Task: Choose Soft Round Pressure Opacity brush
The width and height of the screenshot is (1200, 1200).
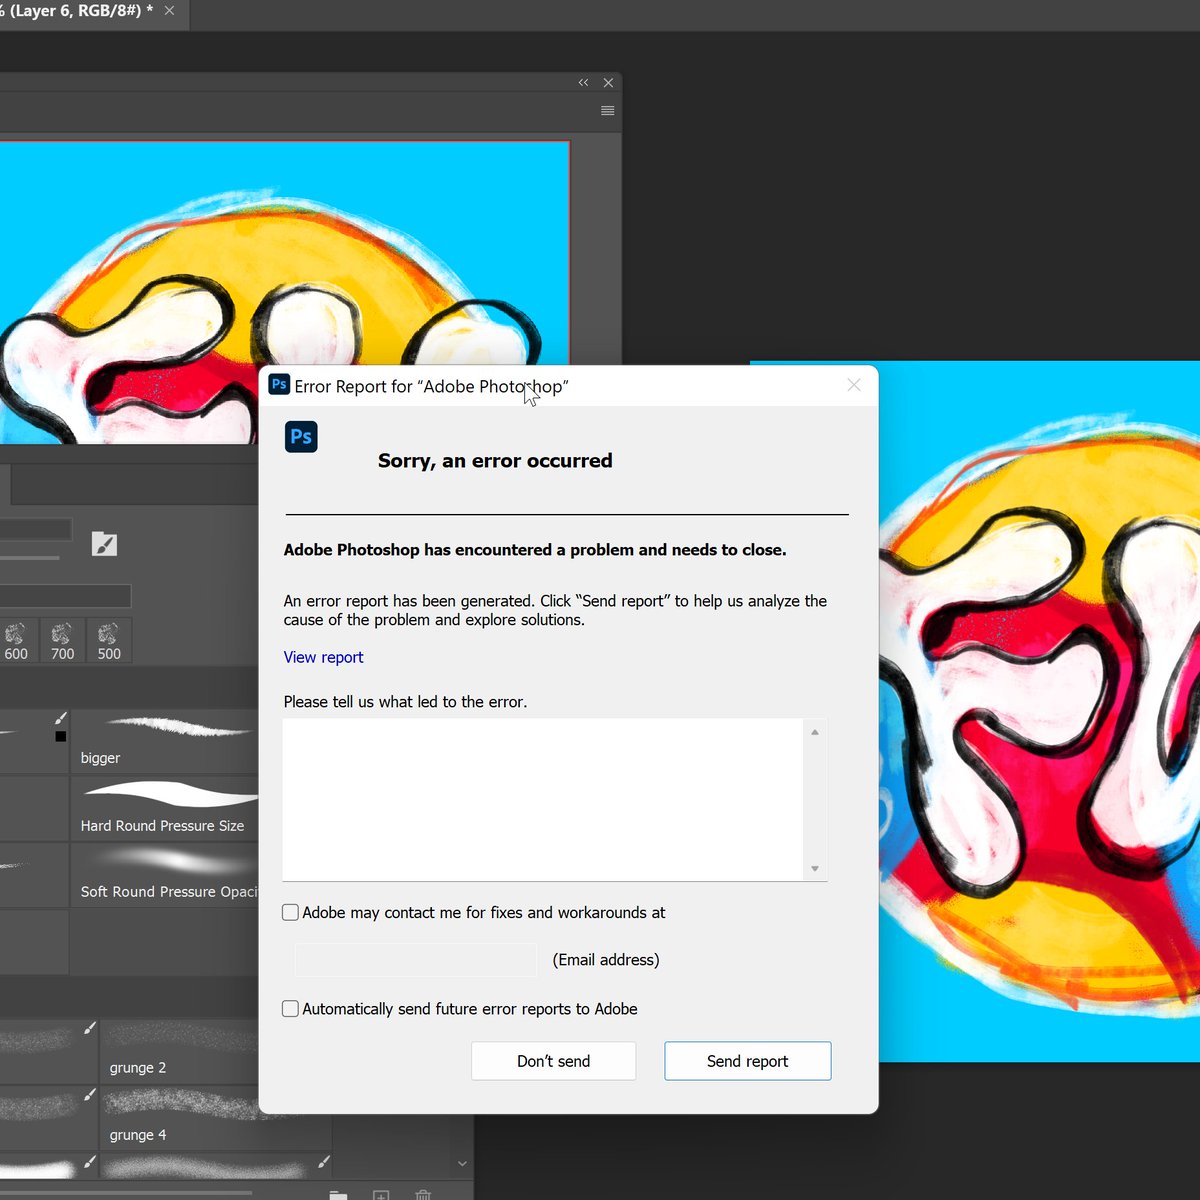Action: 164,874
